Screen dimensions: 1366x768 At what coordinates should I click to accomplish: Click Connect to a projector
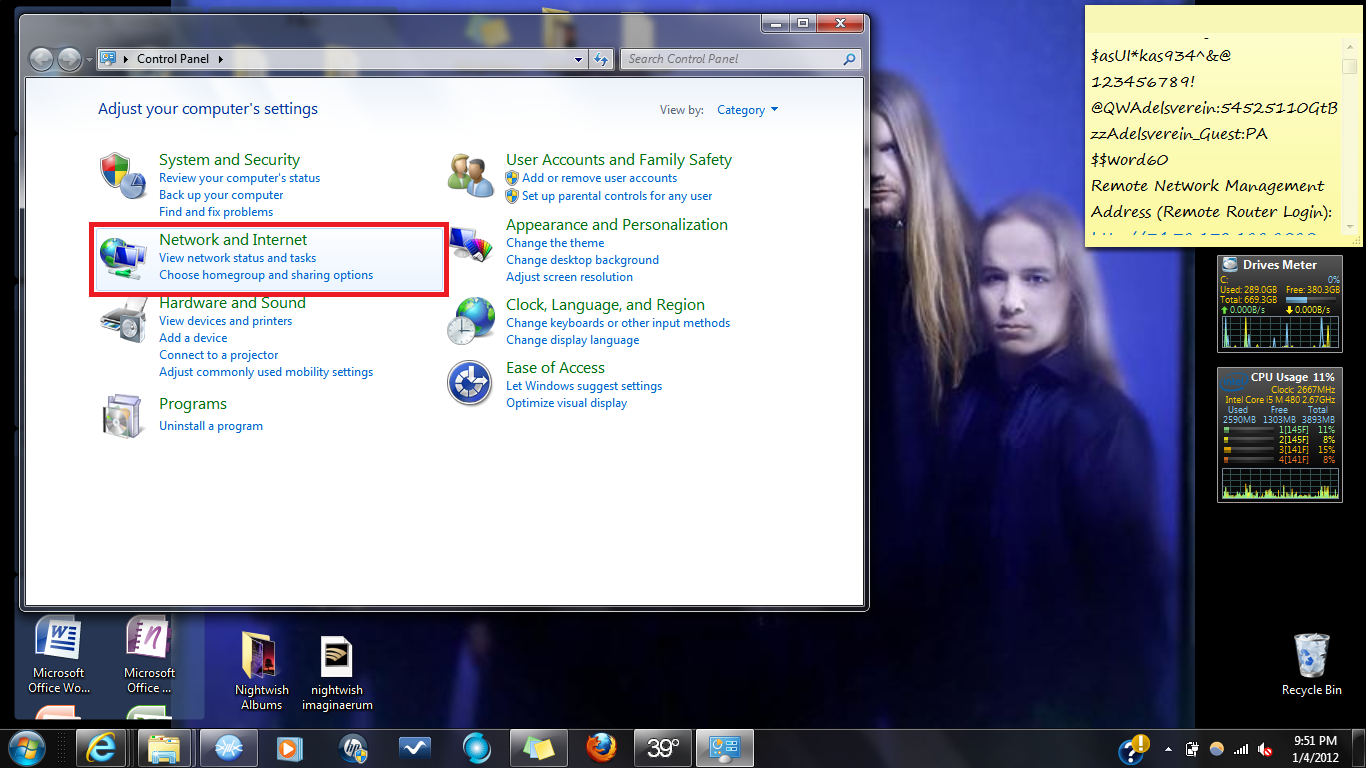click(218, 355)
